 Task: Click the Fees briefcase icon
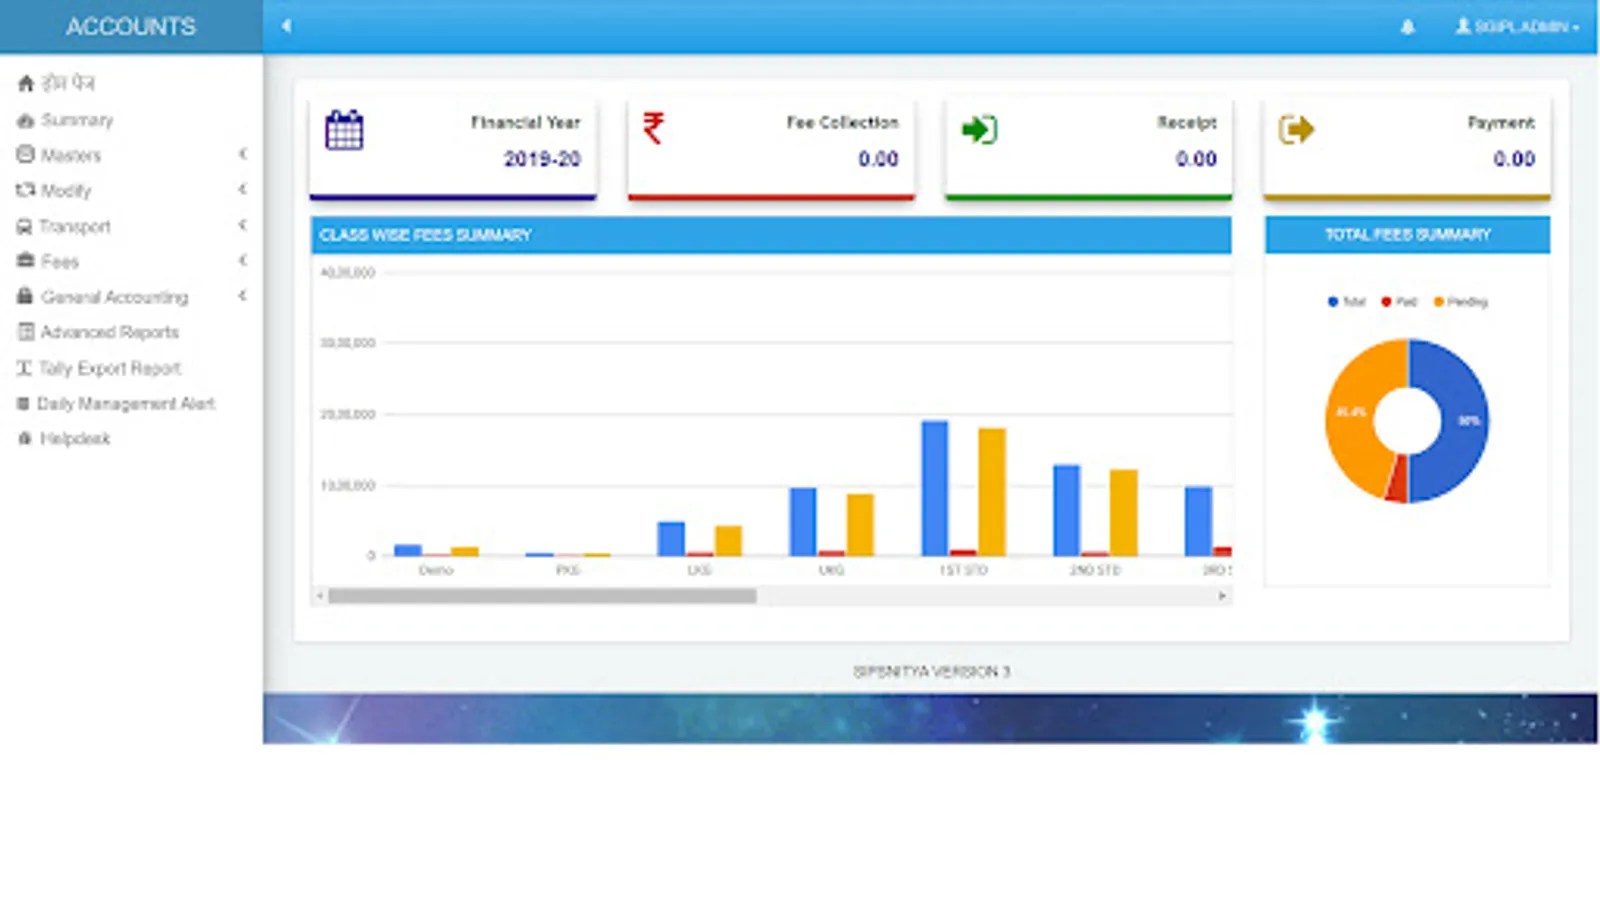26,261
